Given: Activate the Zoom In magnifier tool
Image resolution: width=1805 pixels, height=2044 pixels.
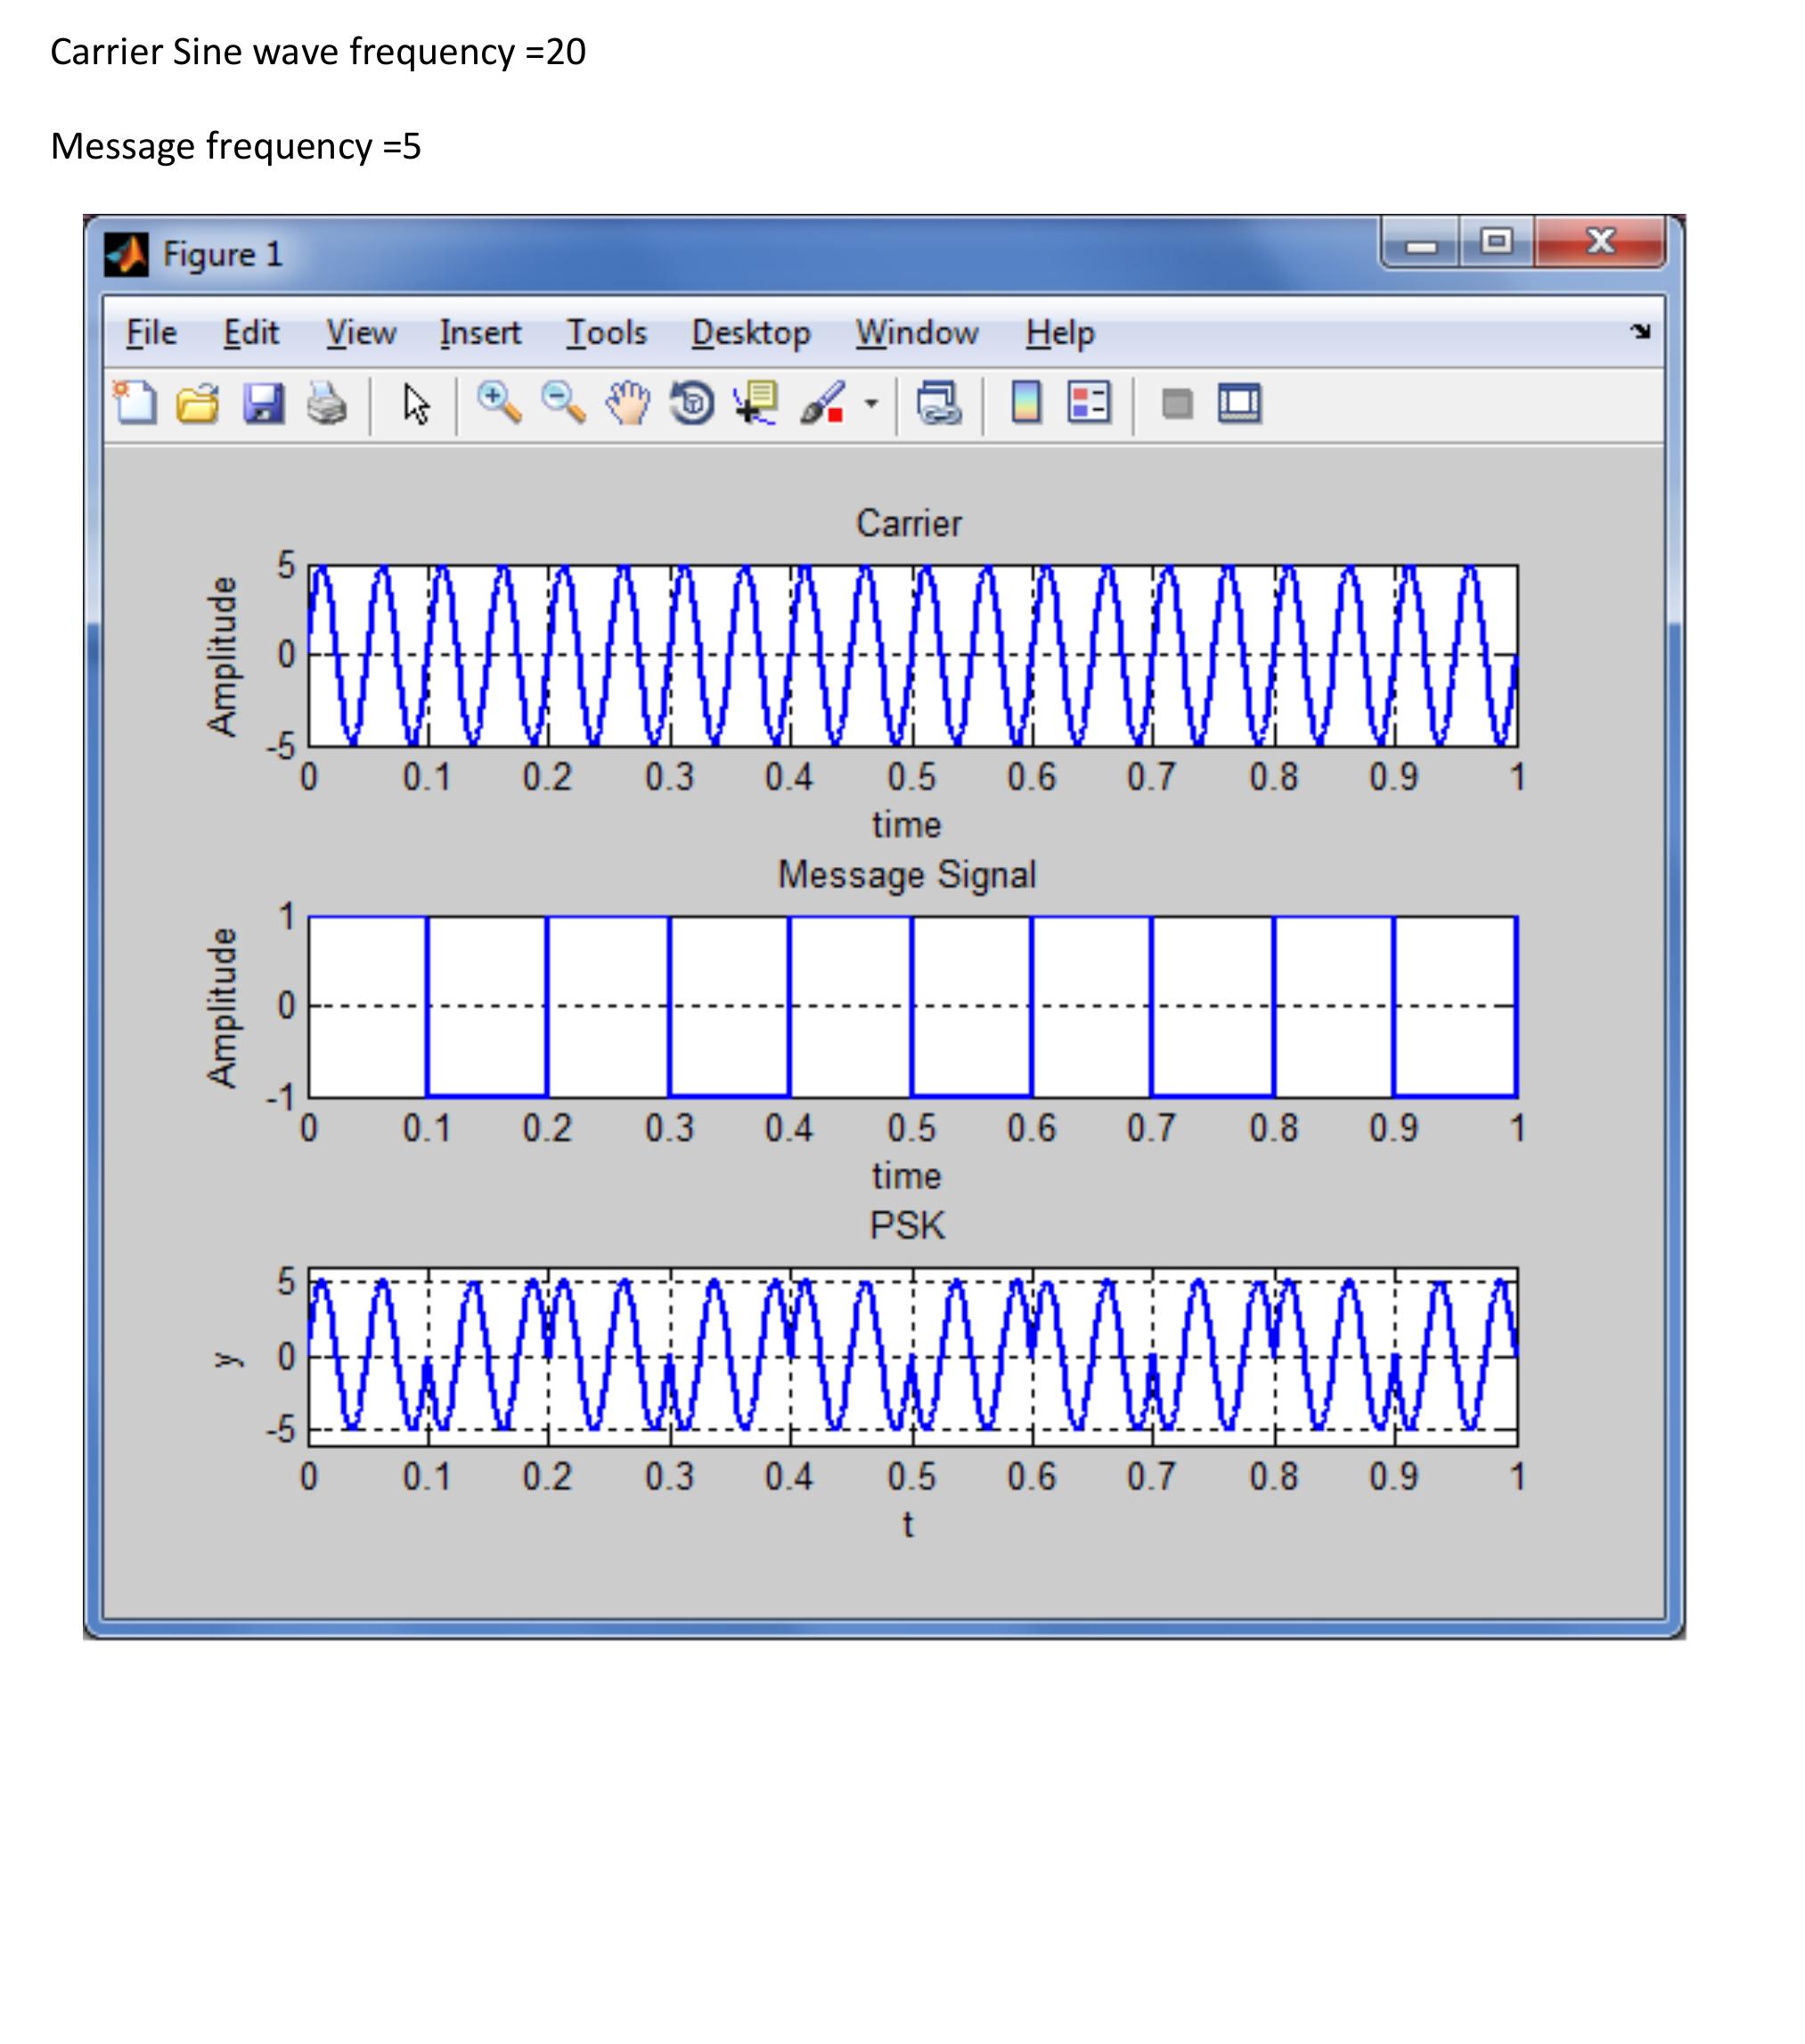Looking at the screenshot, I should point(498,404).
